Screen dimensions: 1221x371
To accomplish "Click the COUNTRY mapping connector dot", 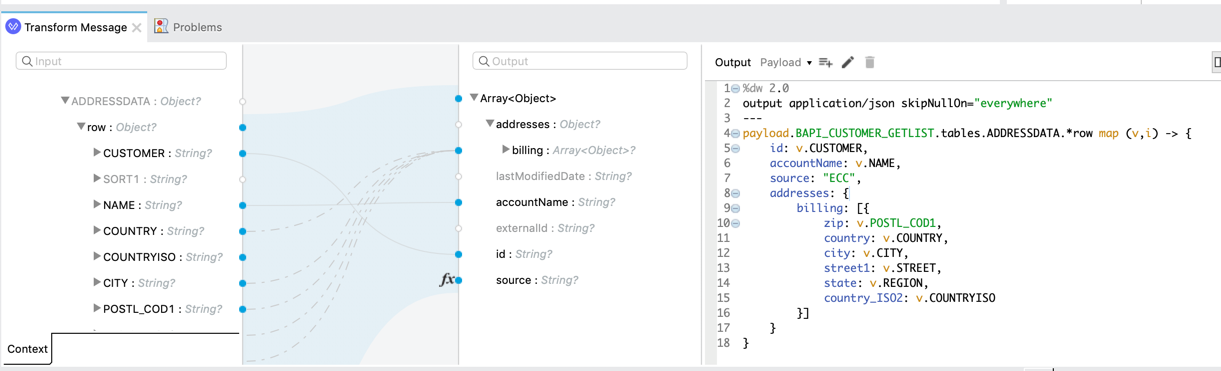I will point(243,231).
